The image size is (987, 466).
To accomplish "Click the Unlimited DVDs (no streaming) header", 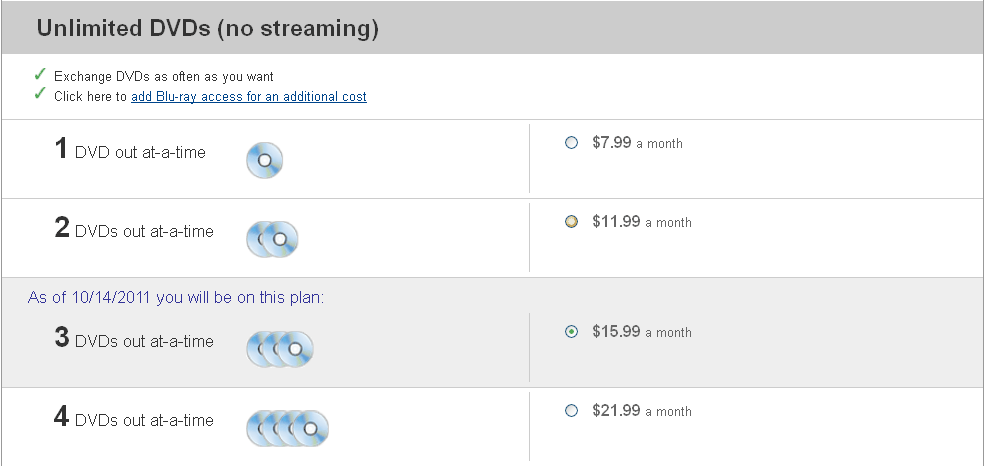I will tap(208, 29).
